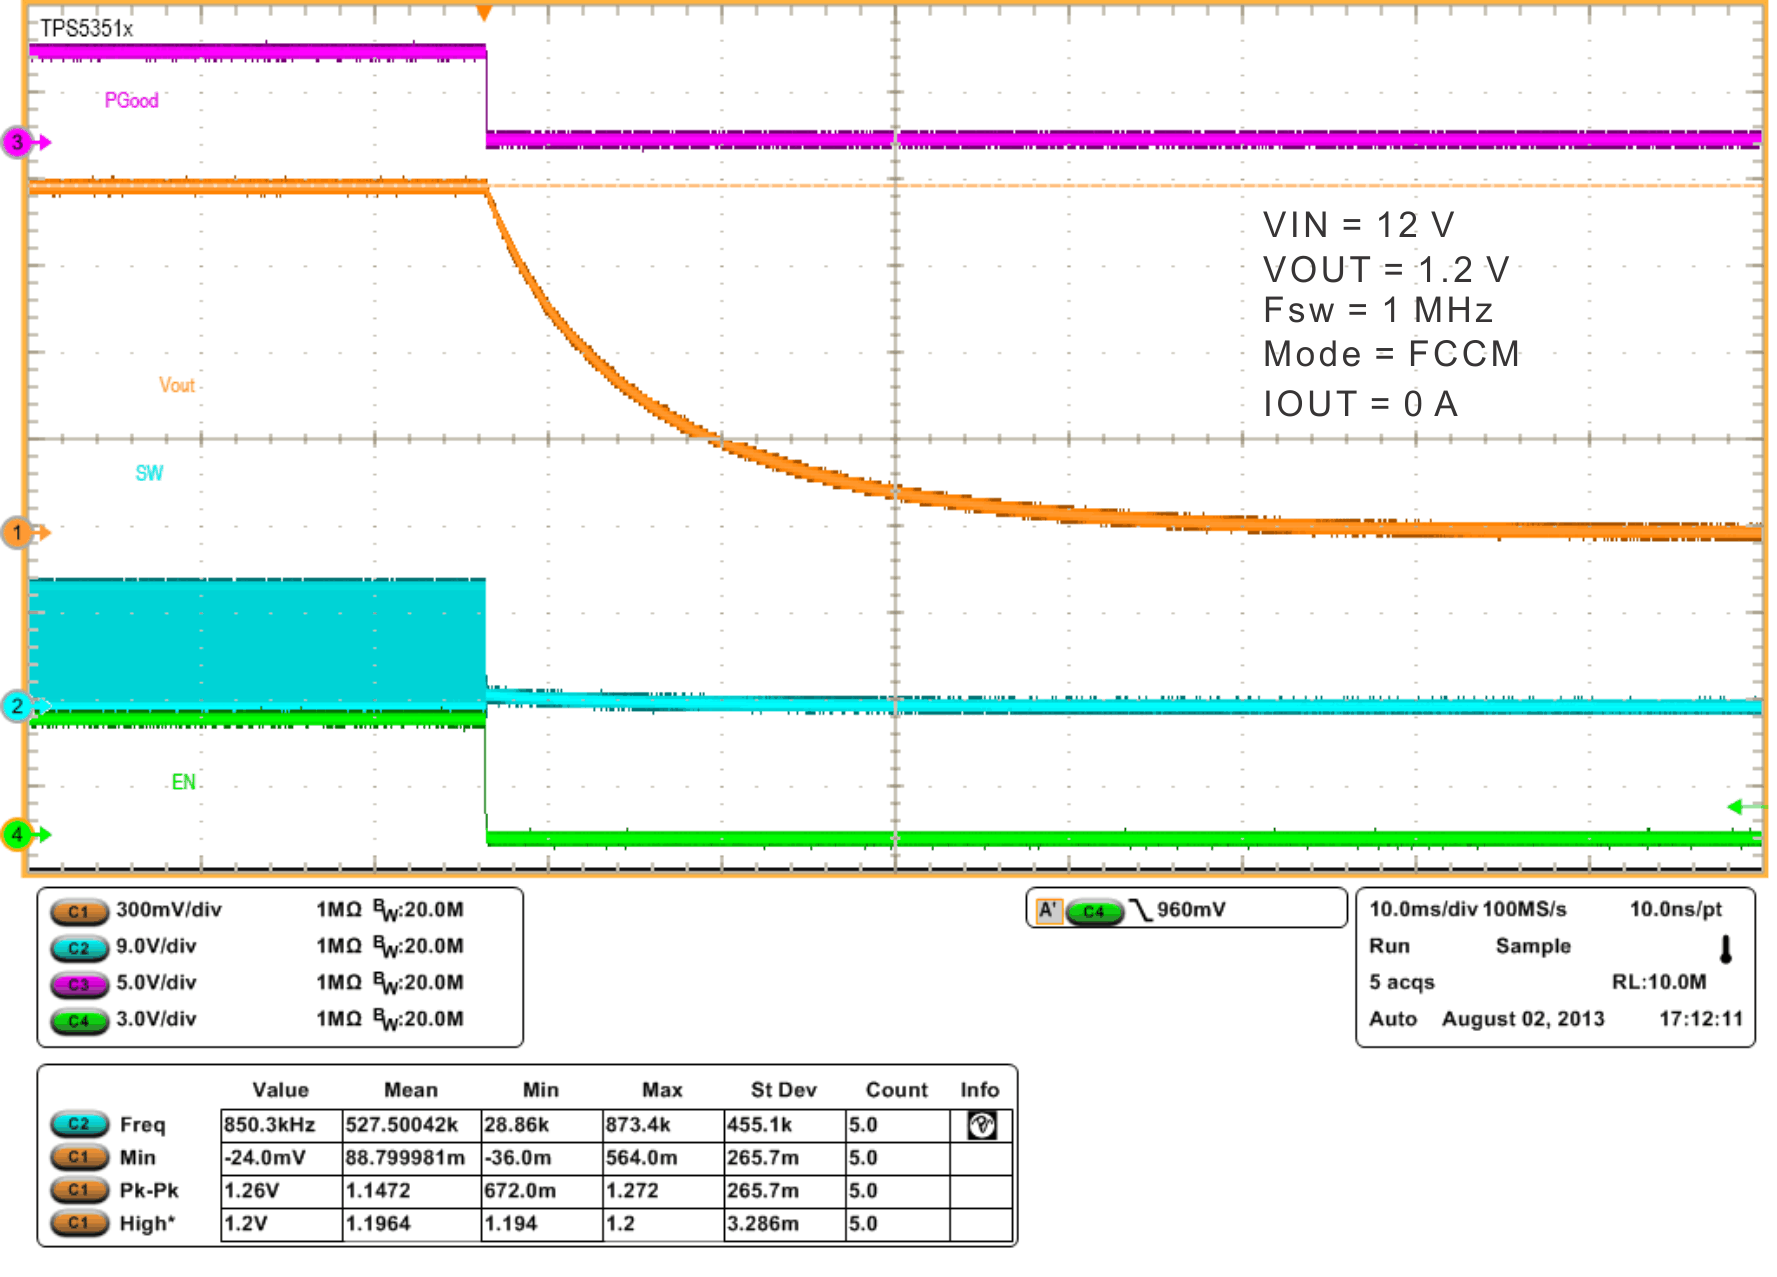Click the 3.286m St Dev cell
Image resolution: width=1777 pixels, height=1277 pixels.
tap(785, 1224)
